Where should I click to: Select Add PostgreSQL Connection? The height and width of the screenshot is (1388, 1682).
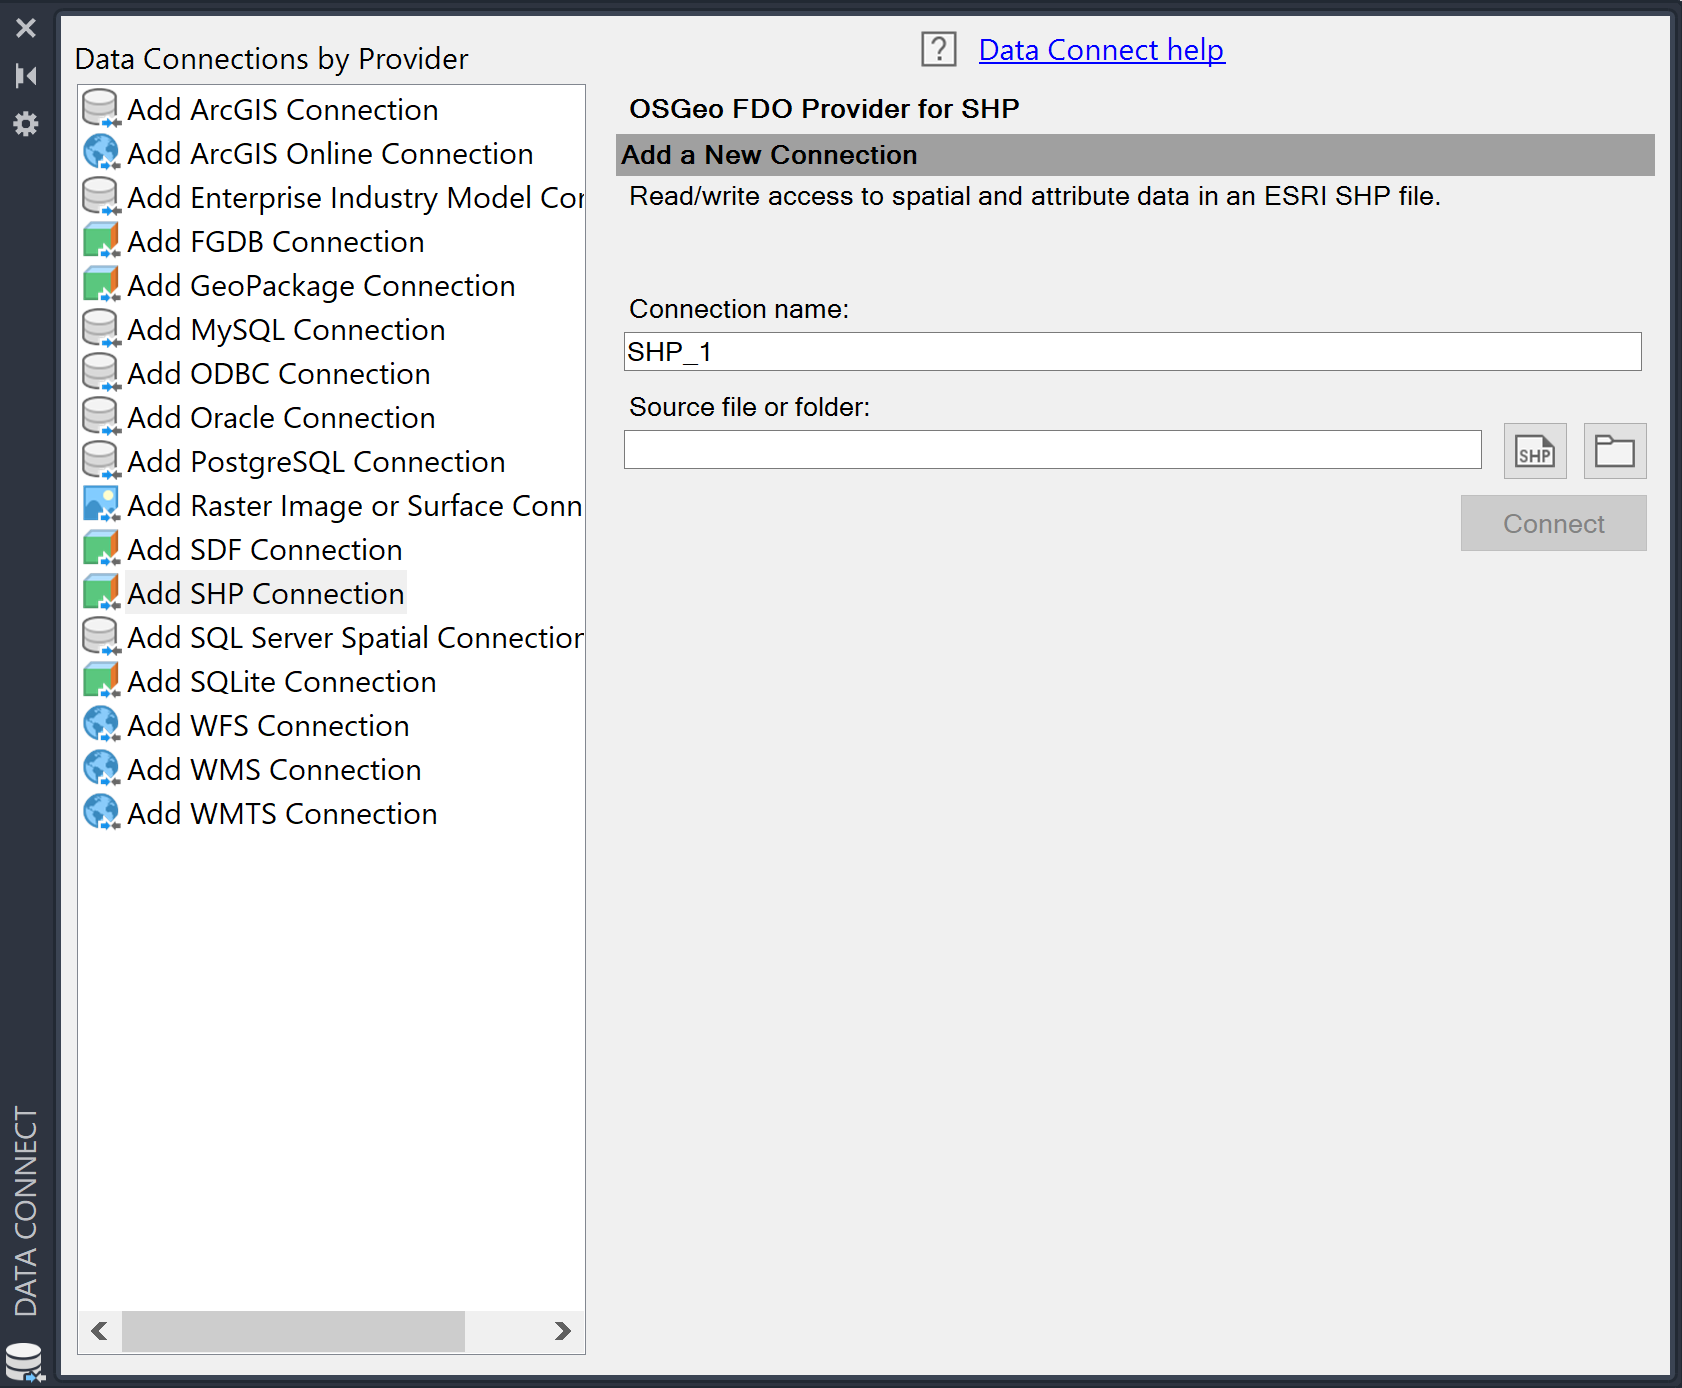coord(316,461)
